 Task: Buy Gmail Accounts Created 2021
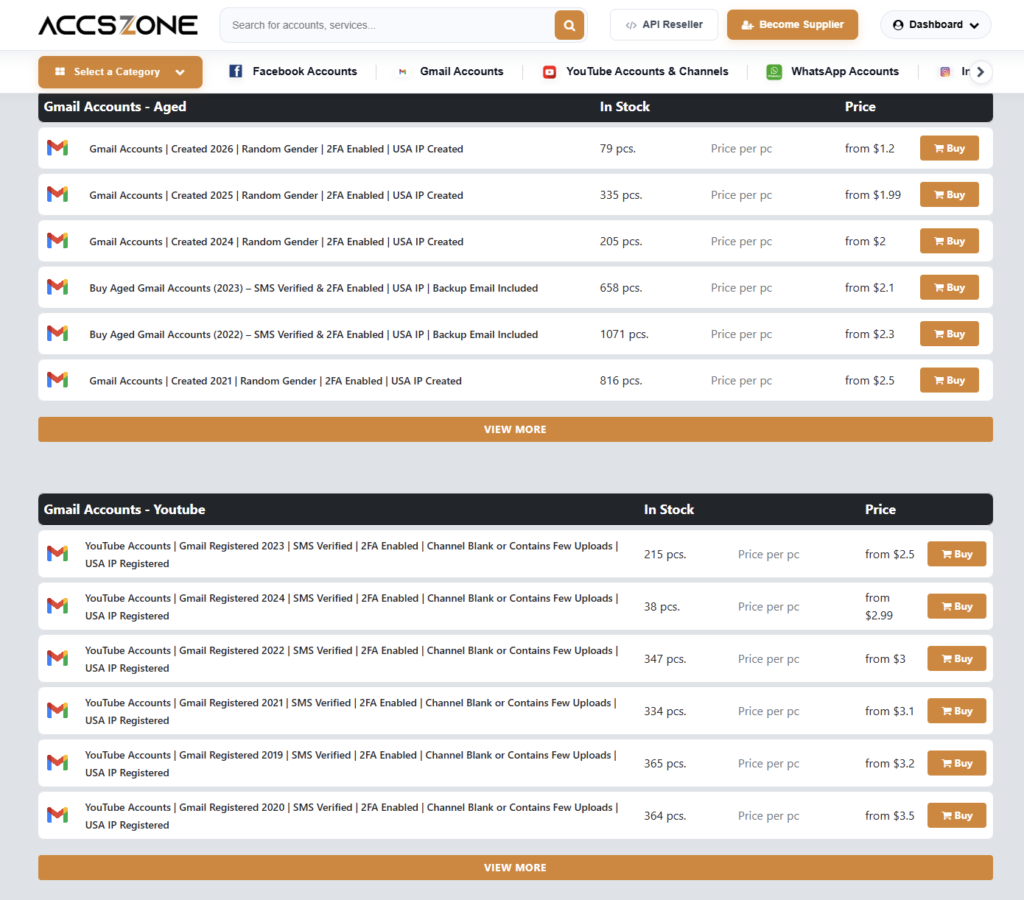pos(949,380)
